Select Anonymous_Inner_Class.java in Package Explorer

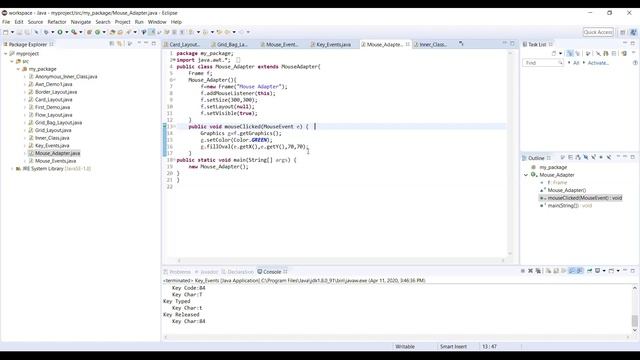(x=66, y=77)
